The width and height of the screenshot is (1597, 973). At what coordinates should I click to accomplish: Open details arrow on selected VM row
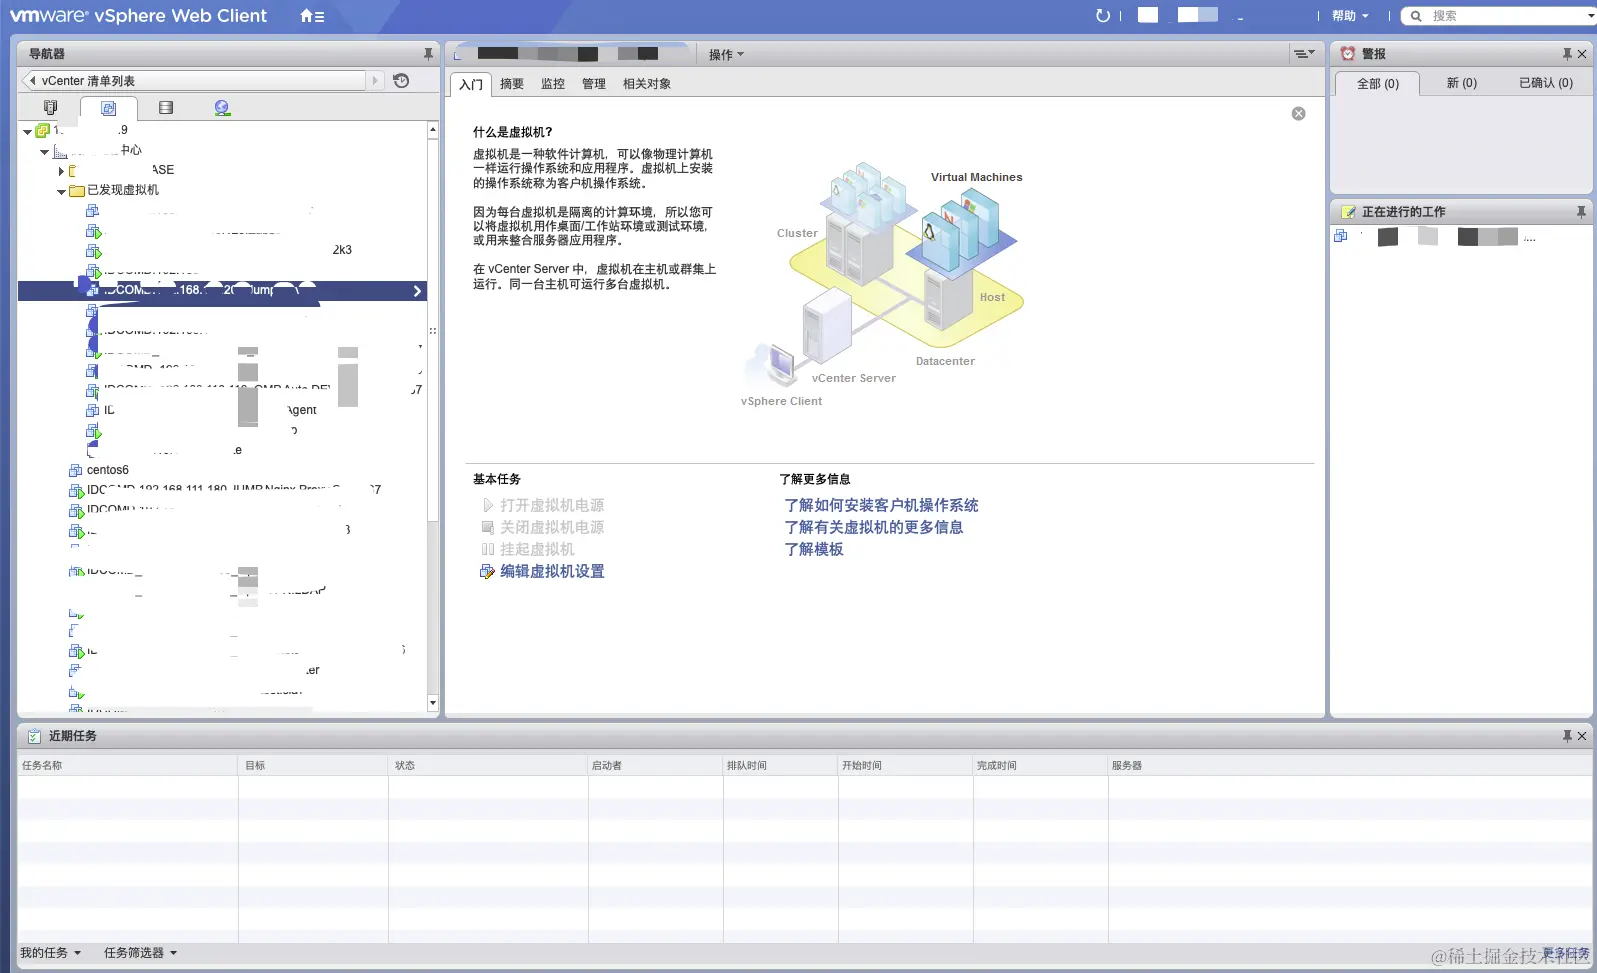[417, 291]
